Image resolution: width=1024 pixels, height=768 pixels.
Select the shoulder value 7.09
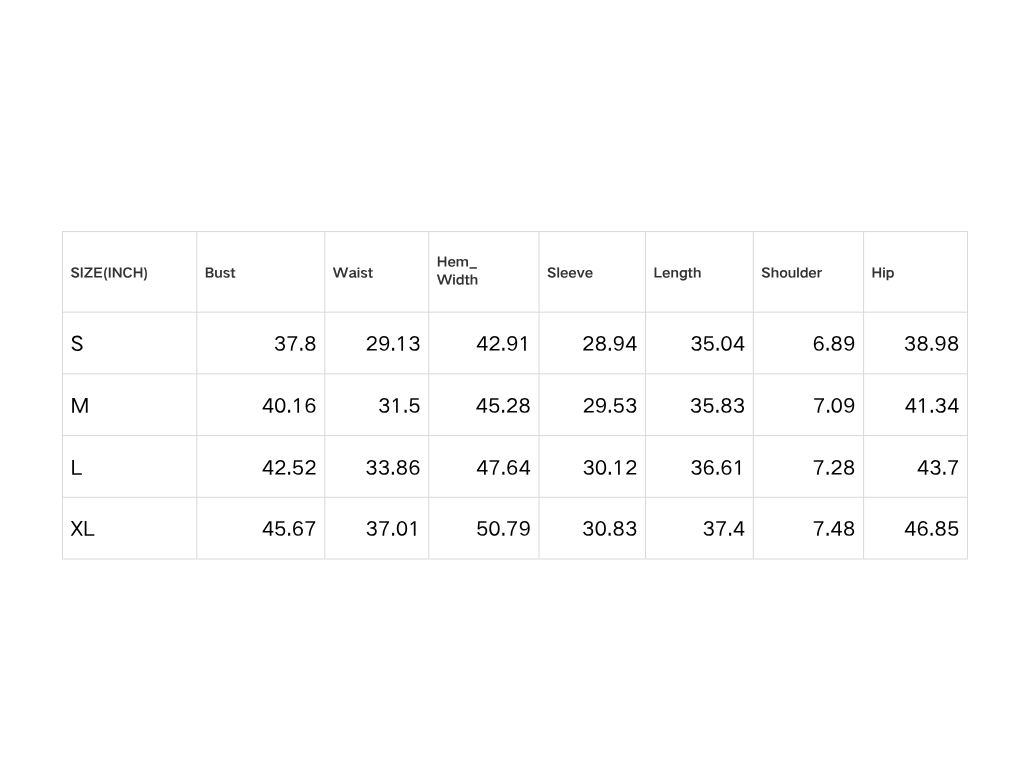pos(834,406)
